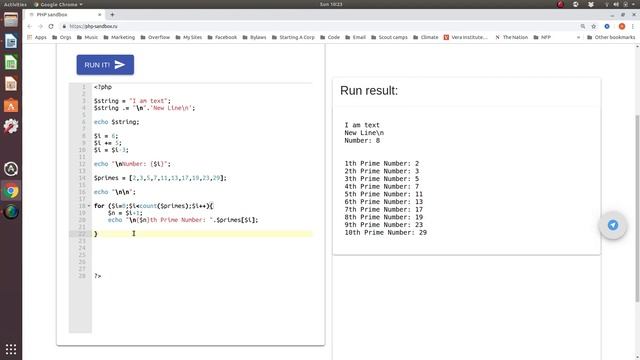The image size is (640, 360).
Task: Open the blue extension icon in Chrome toolbar
Action: 607,26
